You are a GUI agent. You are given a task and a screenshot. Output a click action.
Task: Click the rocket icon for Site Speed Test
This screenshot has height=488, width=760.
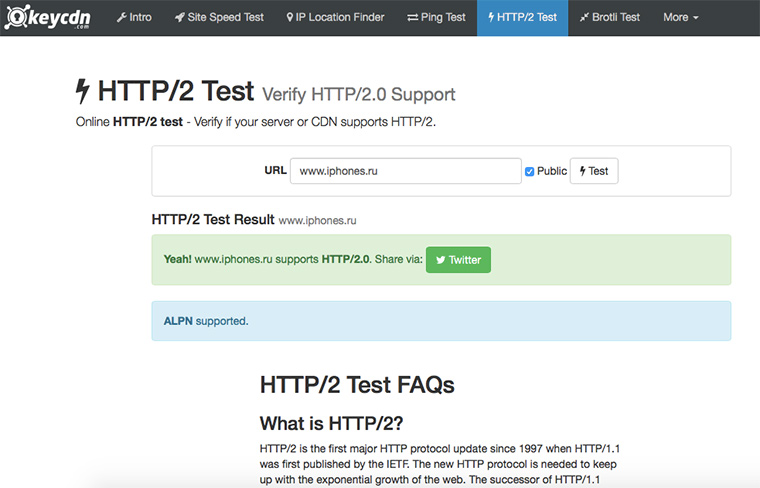tap(180, 18)
